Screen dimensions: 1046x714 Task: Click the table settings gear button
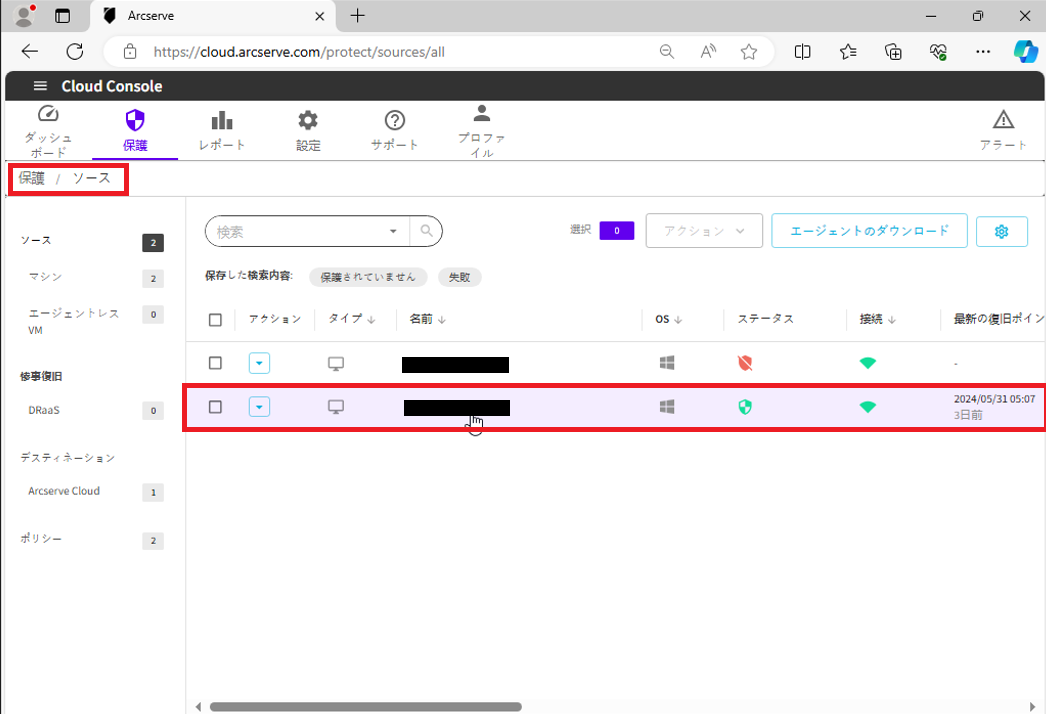1001,231
